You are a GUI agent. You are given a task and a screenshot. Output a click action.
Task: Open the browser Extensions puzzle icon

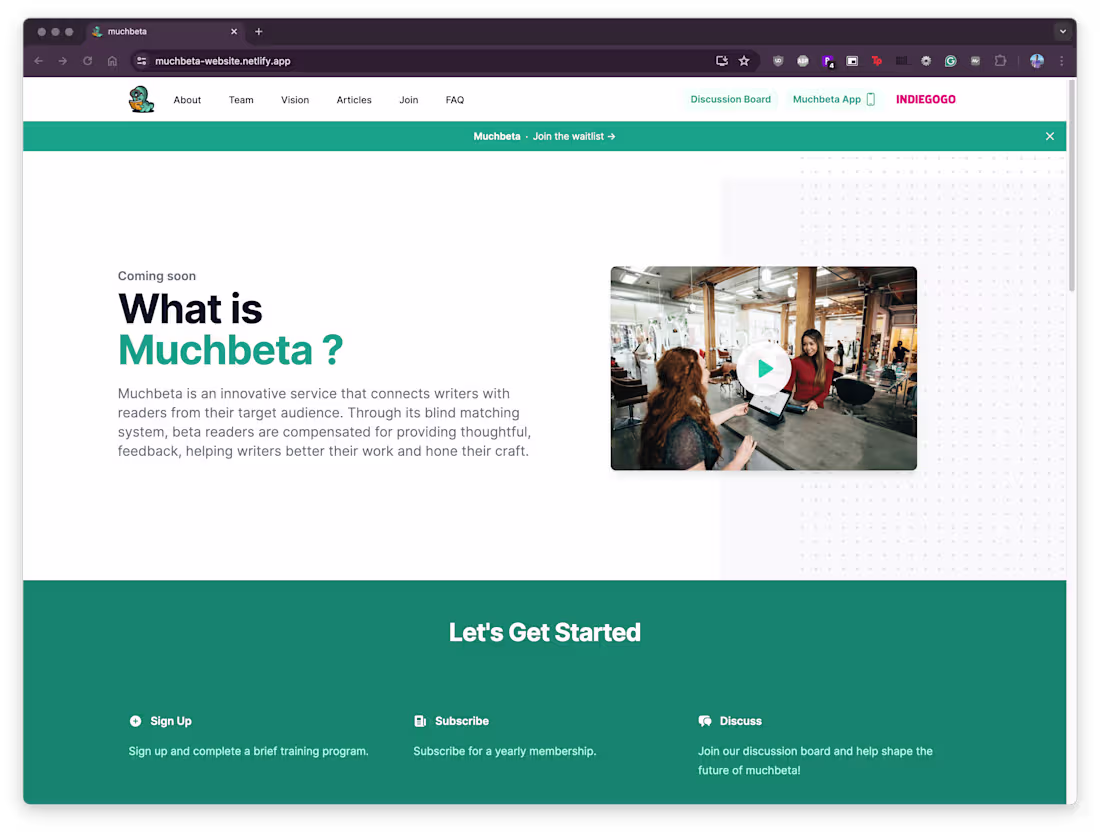tap(1001, 61)
